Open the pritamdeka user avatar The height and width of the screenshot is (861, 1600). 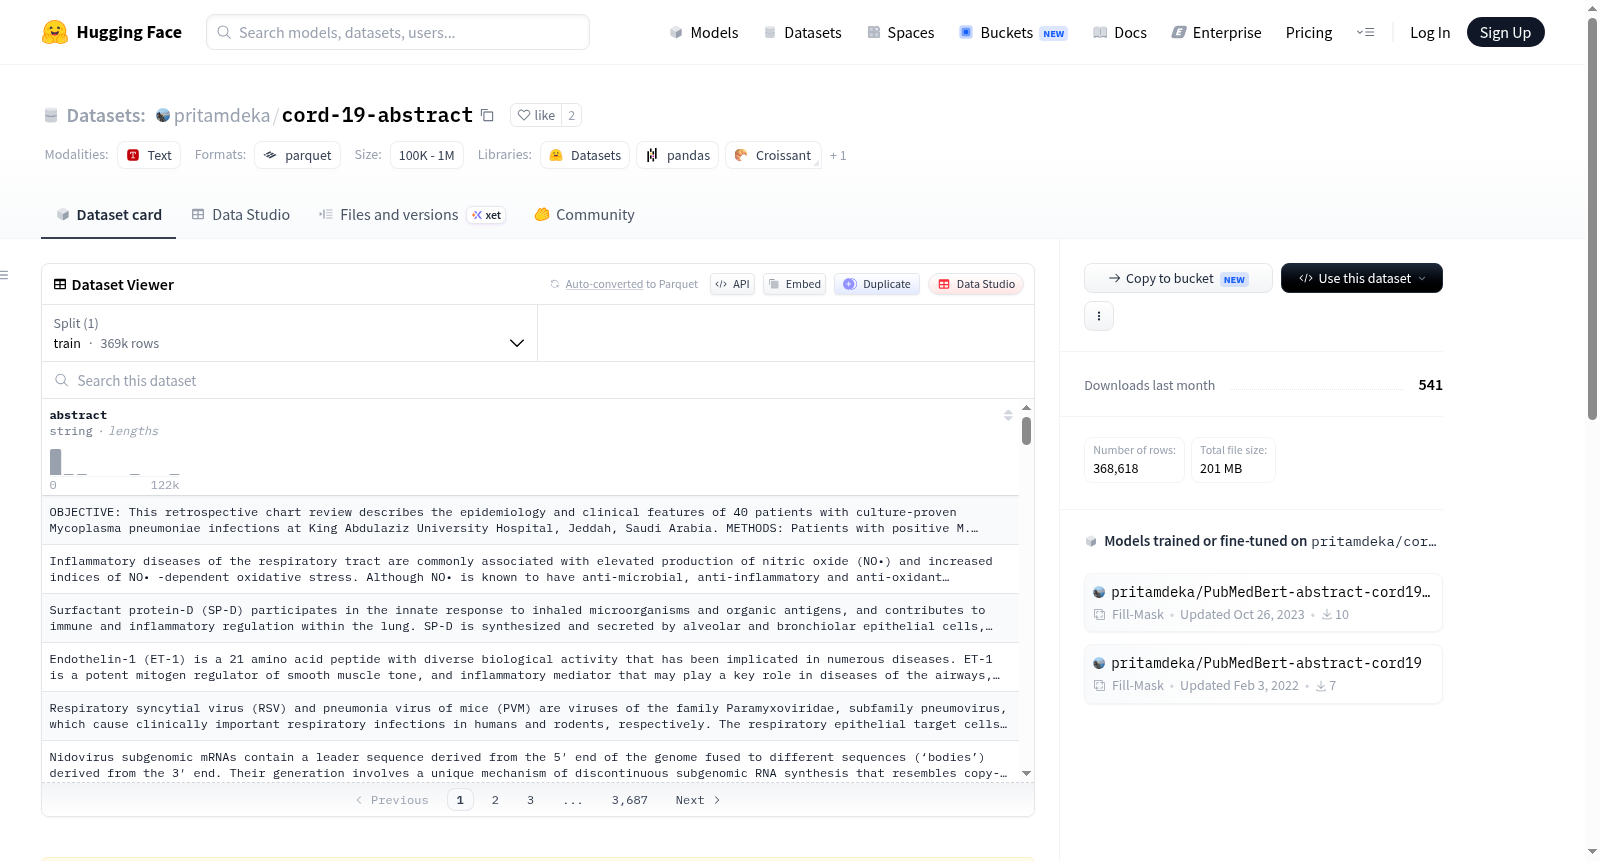coord(163,115)
